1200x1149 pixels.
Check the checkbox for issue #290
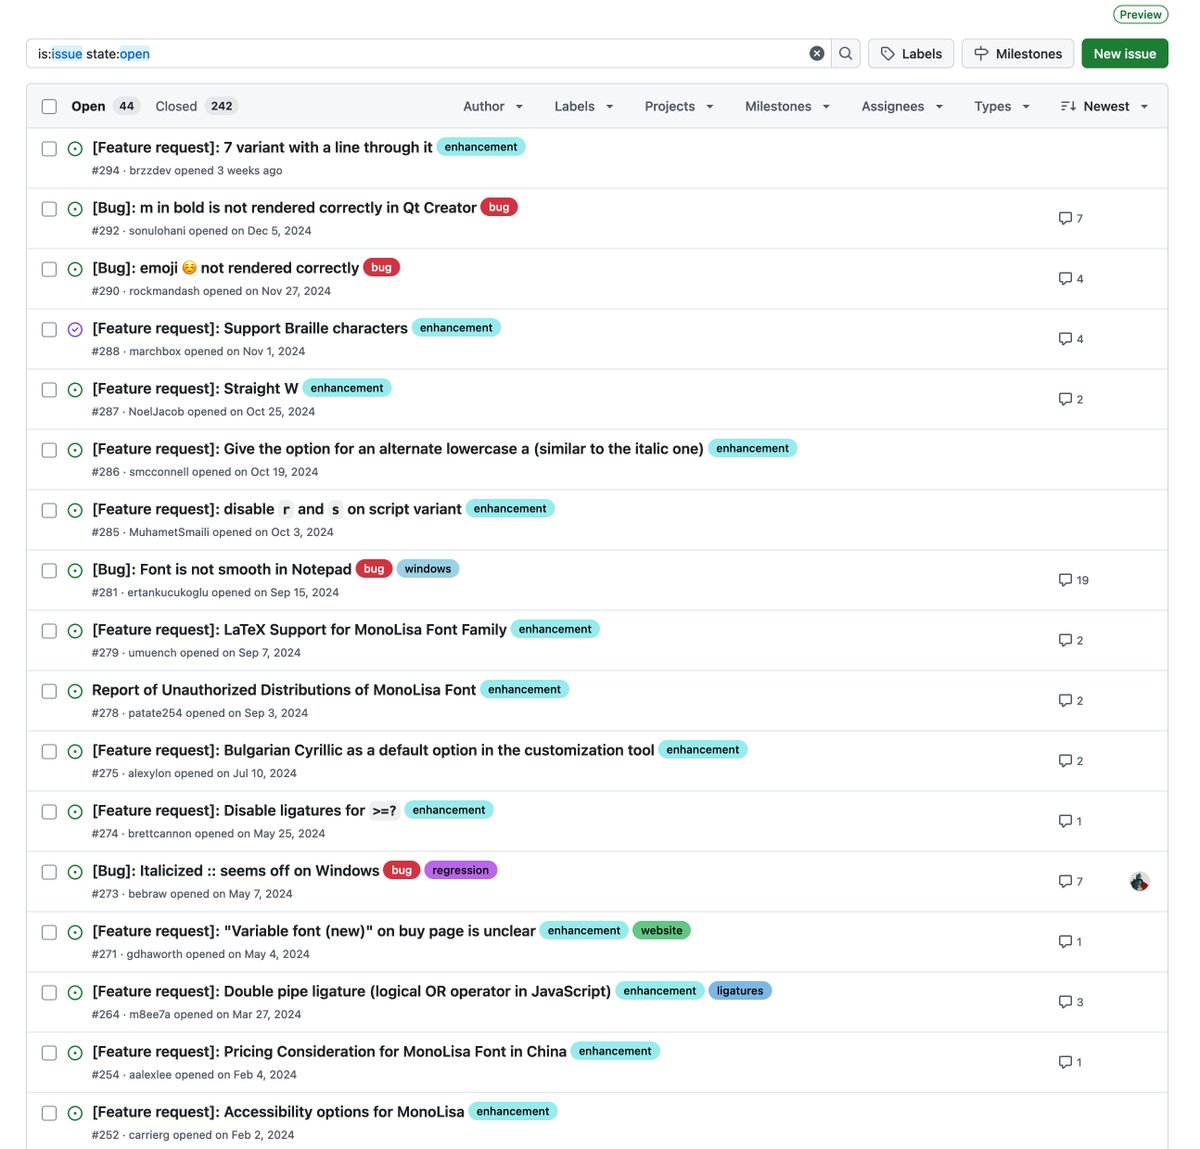pos(49,268)
